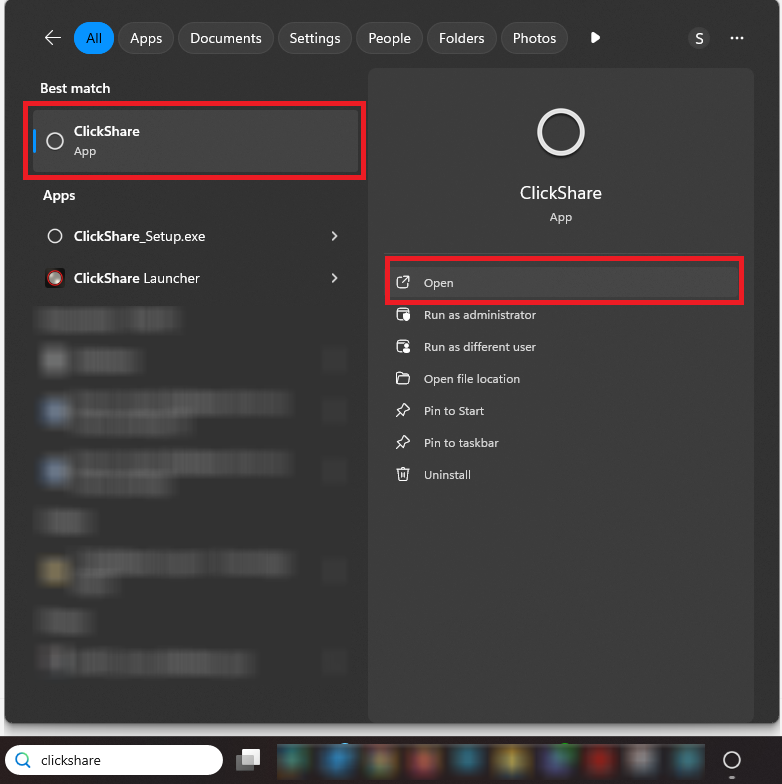Switch to the Photos filter tab
The image size is (782, 784).
click(534, 38)
